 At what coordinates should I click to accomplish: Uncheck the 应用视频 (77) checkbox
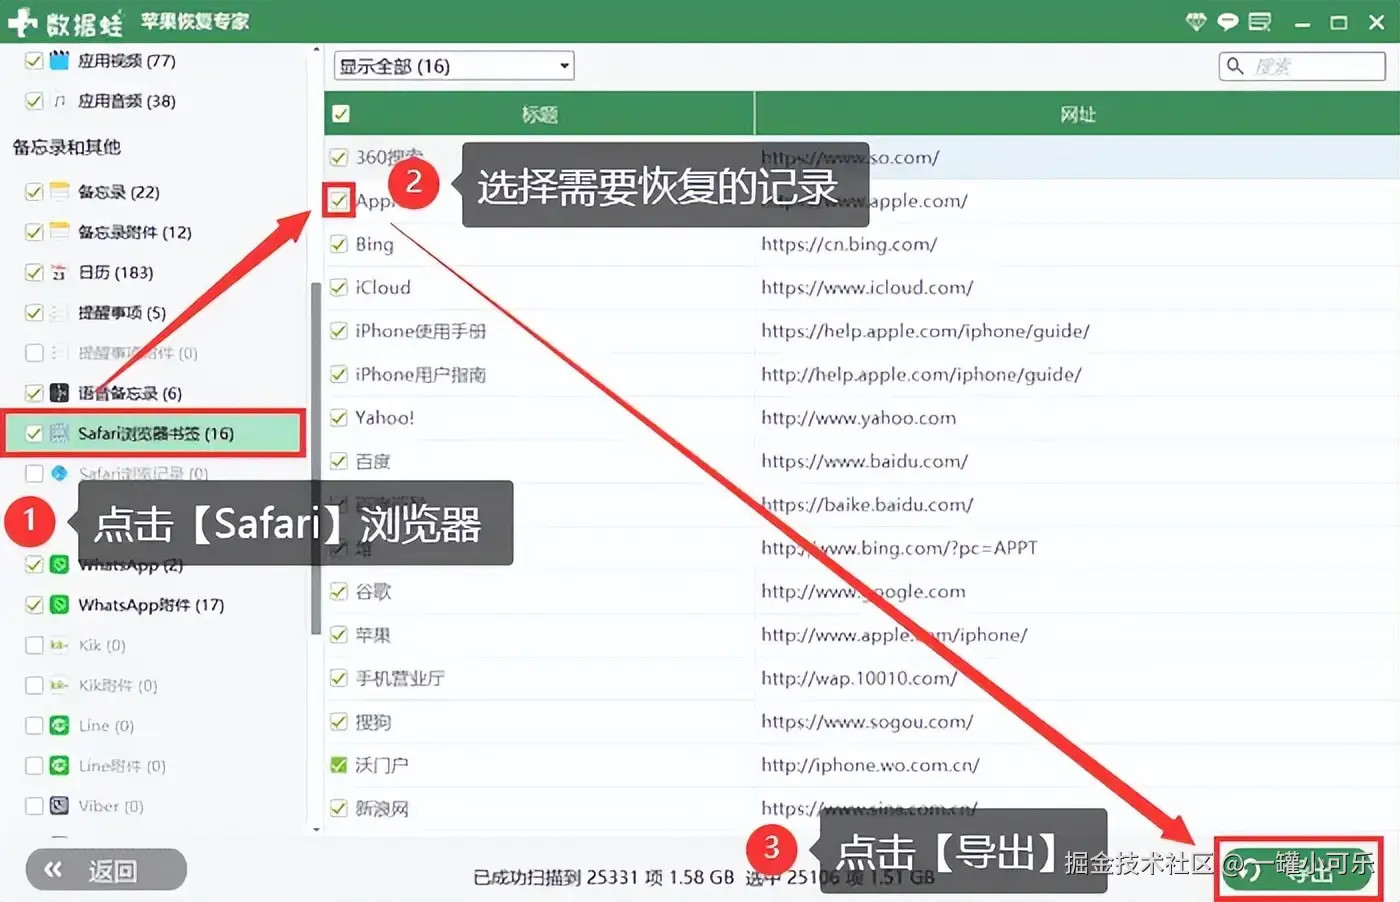(x=34, y=60)
